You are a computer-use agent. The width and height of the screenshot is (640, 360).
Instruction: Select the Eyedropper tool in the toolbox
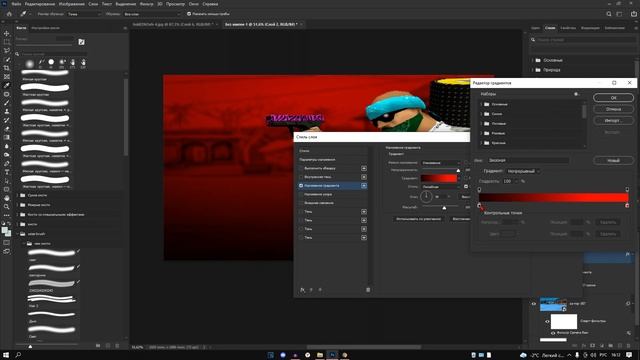[7, 85]
